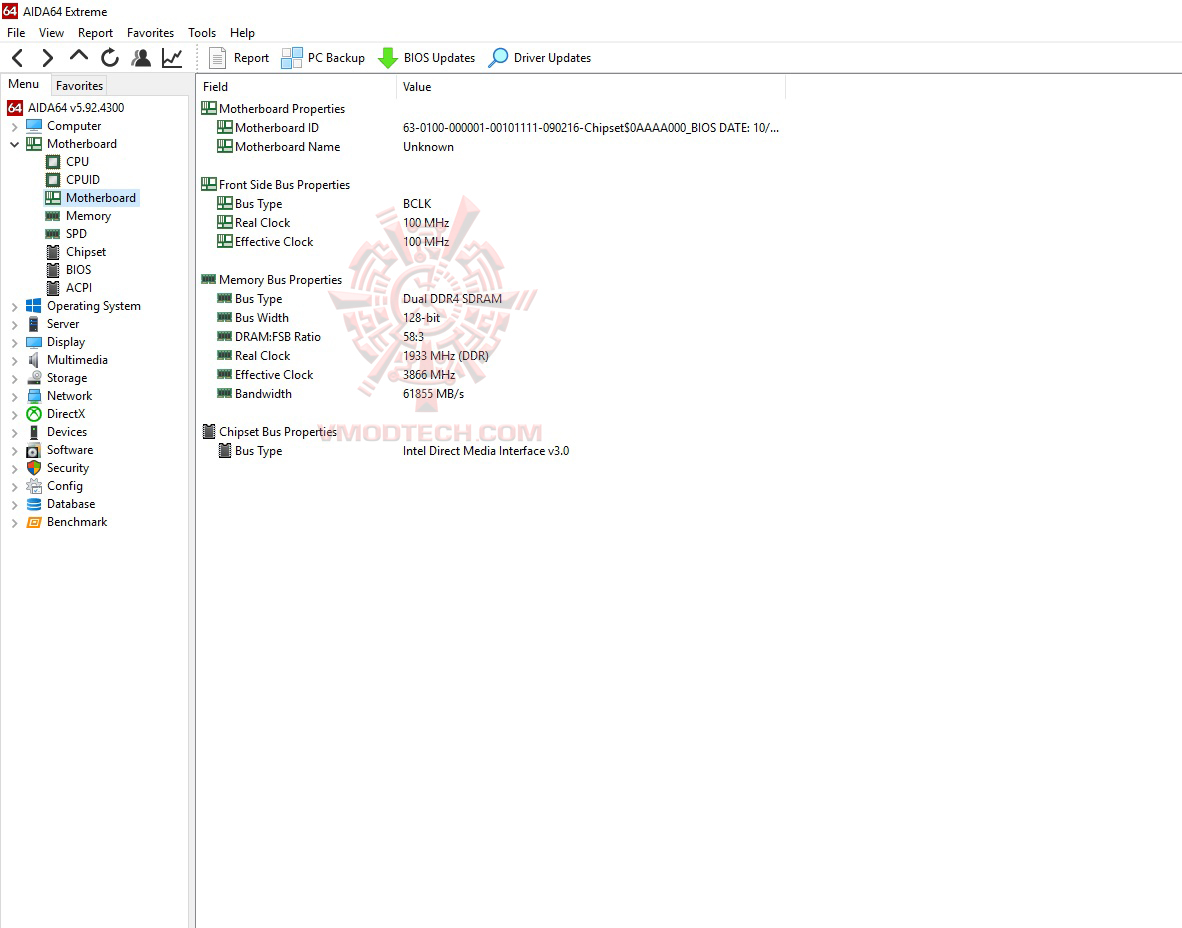Image resolution: width=1182 pixels, height=928 pixels.
Task: Expand the Network tree node
Action: 14,397
